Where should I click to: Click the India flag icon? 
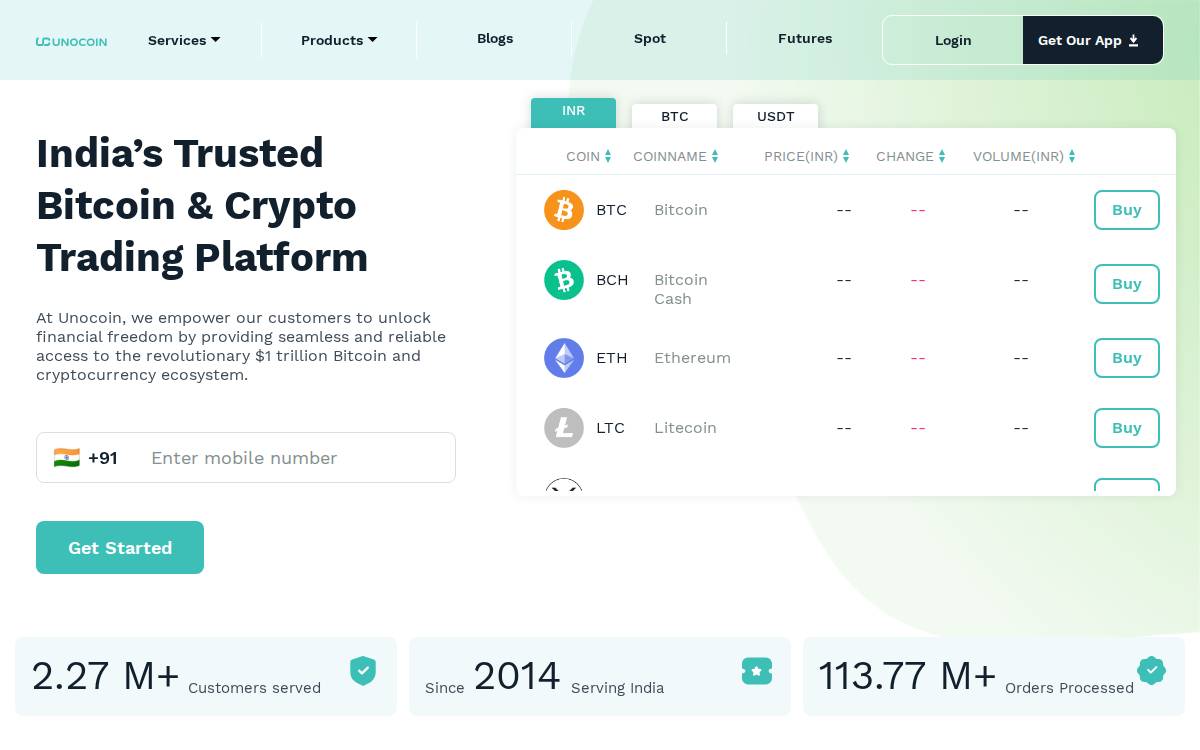pyautogui.click(x=67, y=458)
